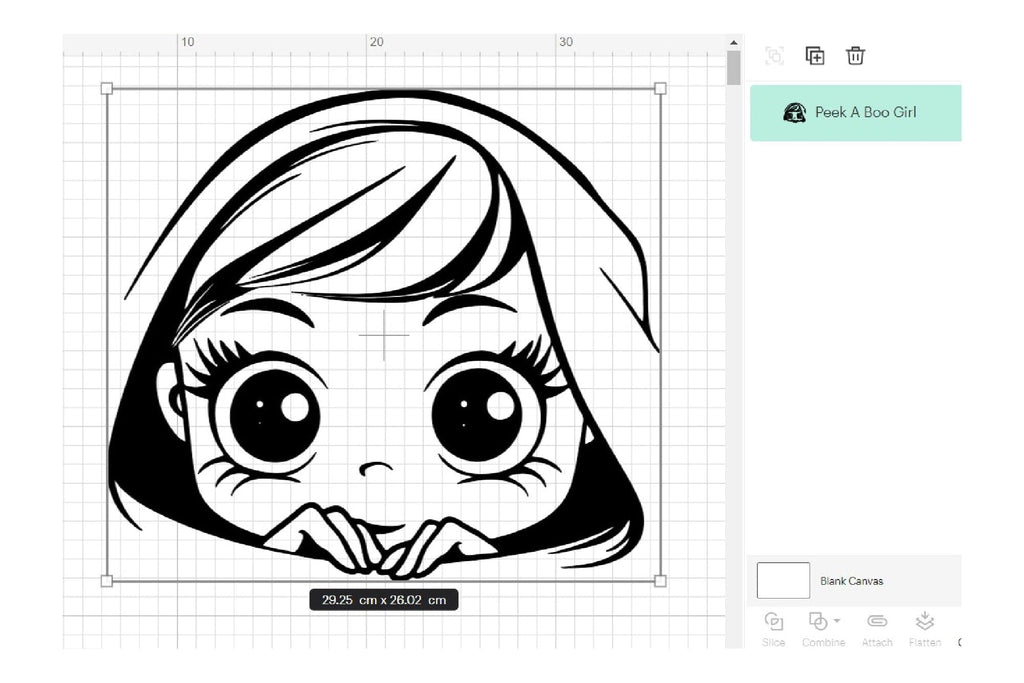Click the center crosshair of the selection
The width and height of the screenshot is (1024, 683).
383,337
